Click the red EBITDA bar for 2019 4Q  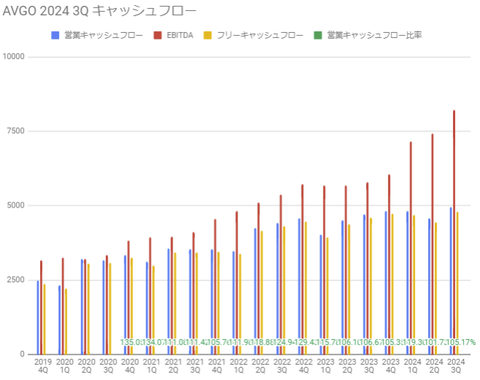[41, 307]
